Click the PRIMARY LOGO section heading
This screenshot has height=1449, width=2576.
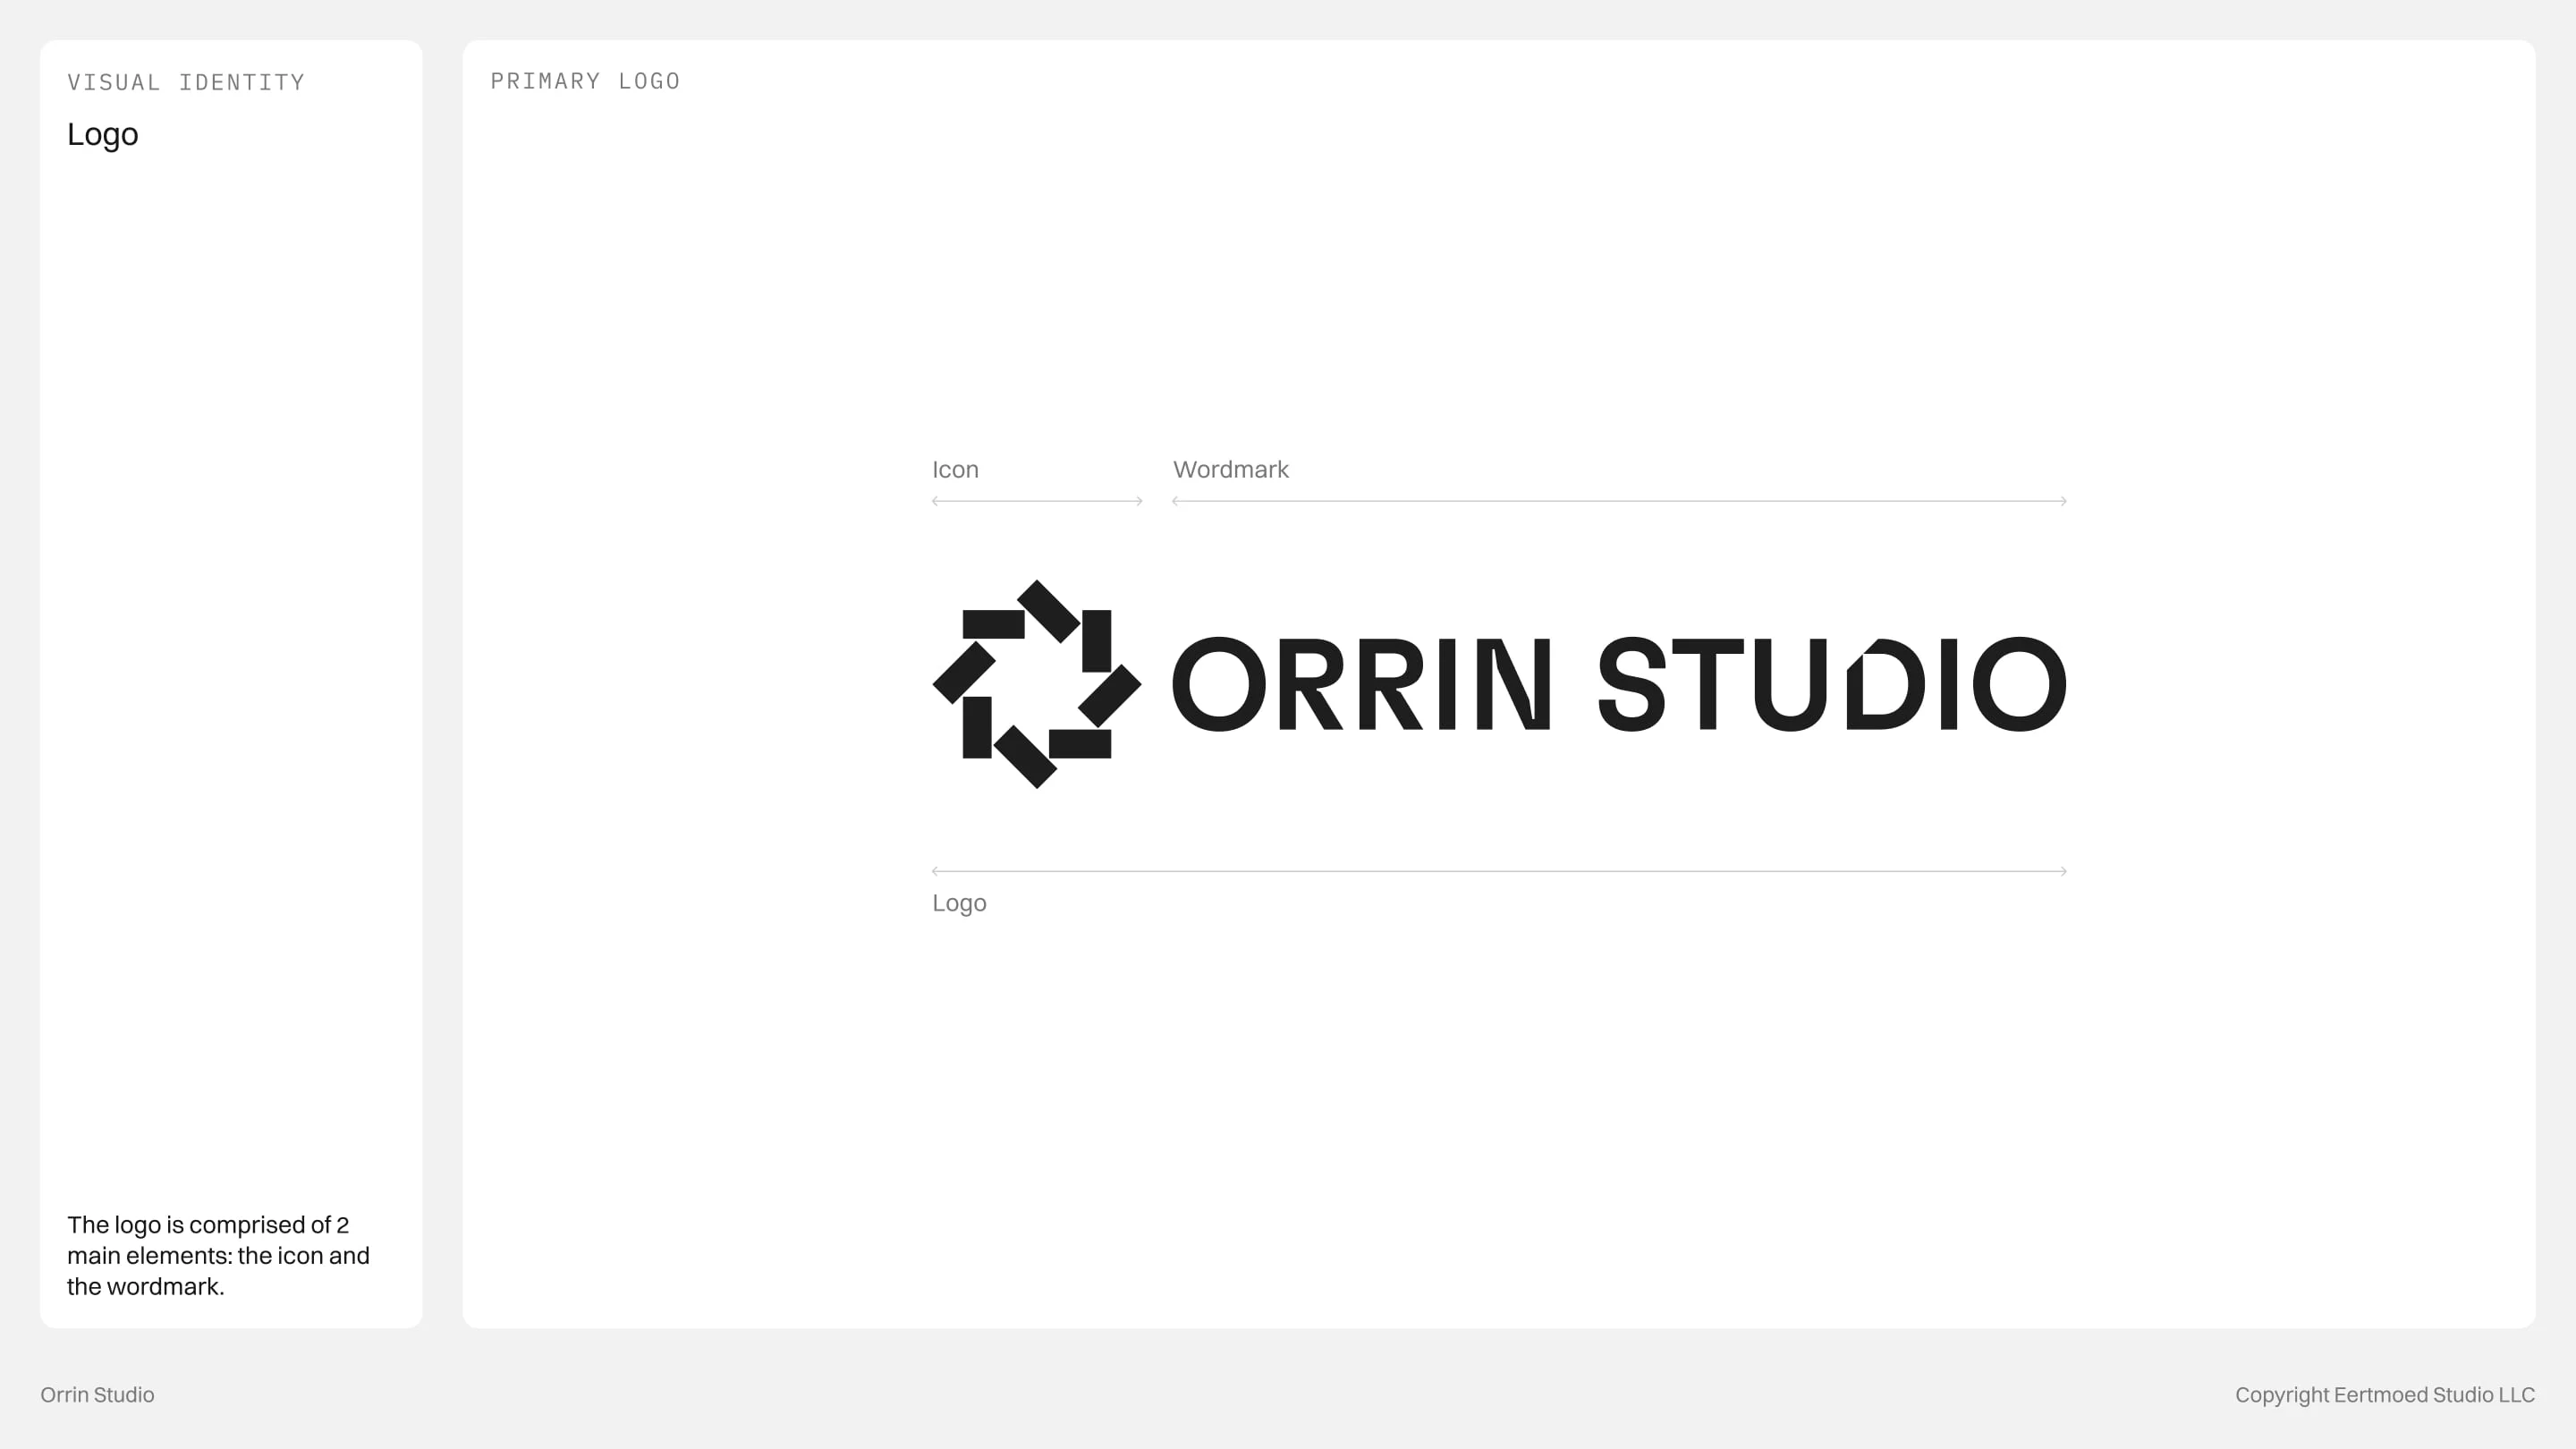click(x=585, y=81)
